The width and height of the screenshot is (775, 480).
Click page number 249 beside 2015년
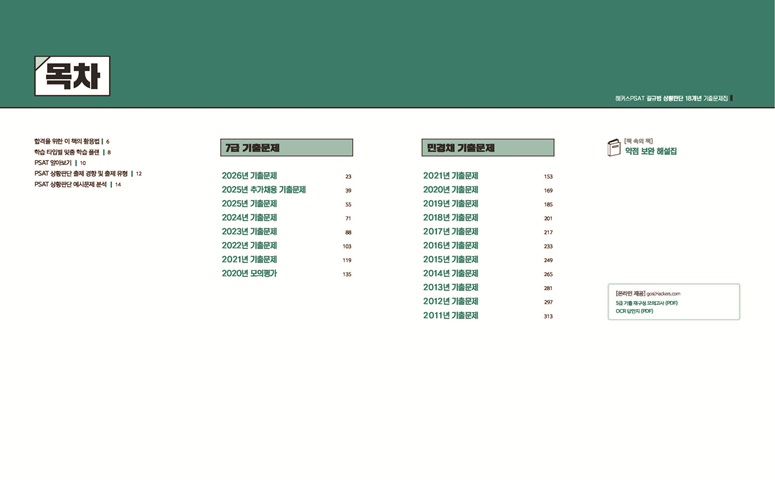[x=548, y=260]
